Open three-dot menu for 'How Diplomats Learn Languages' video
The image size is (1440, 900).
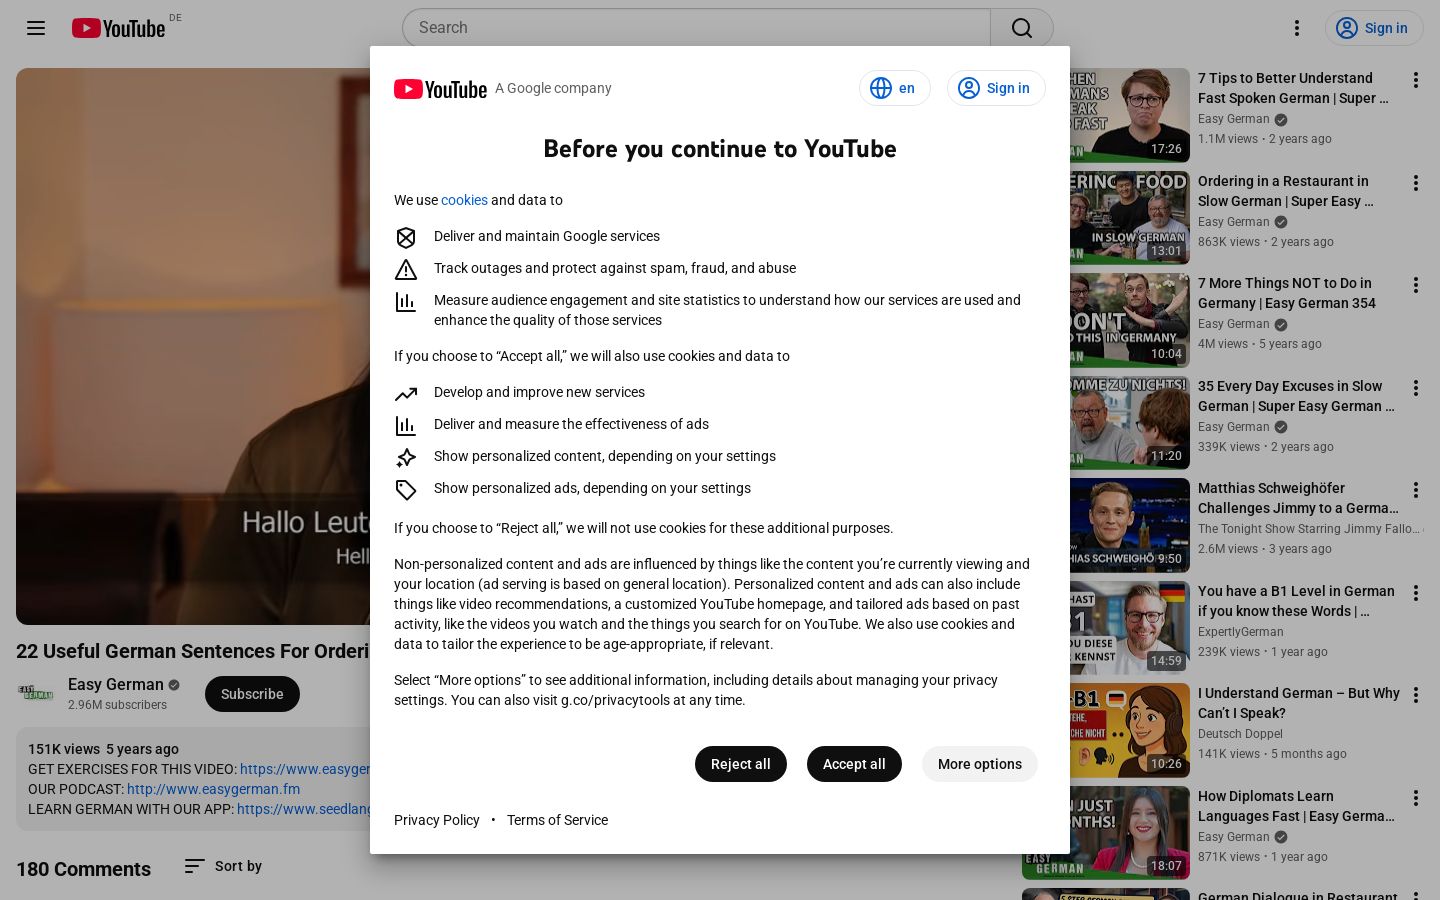point(1416,798)
